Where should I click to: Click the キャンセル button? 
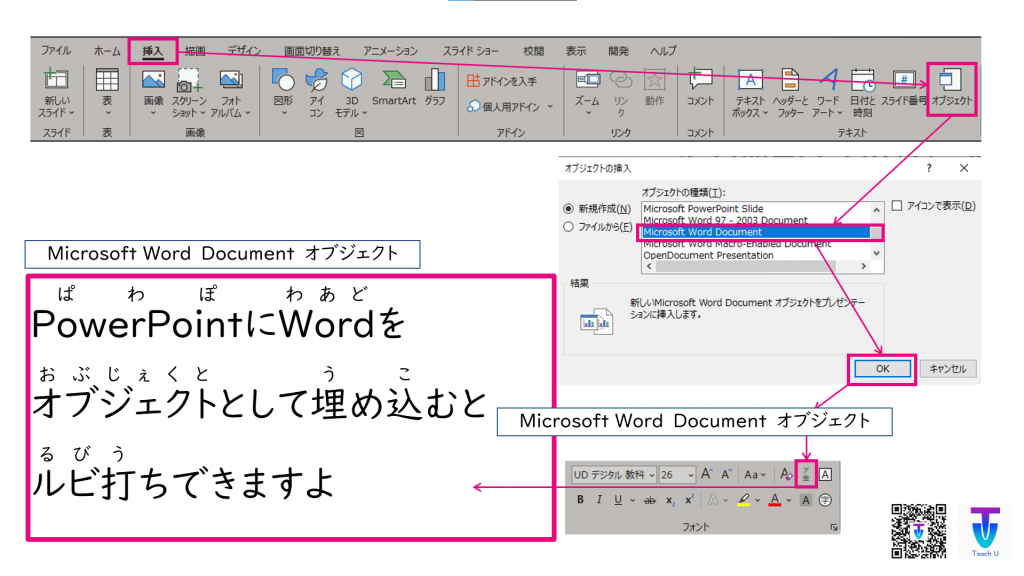click(x=948, y=369)
